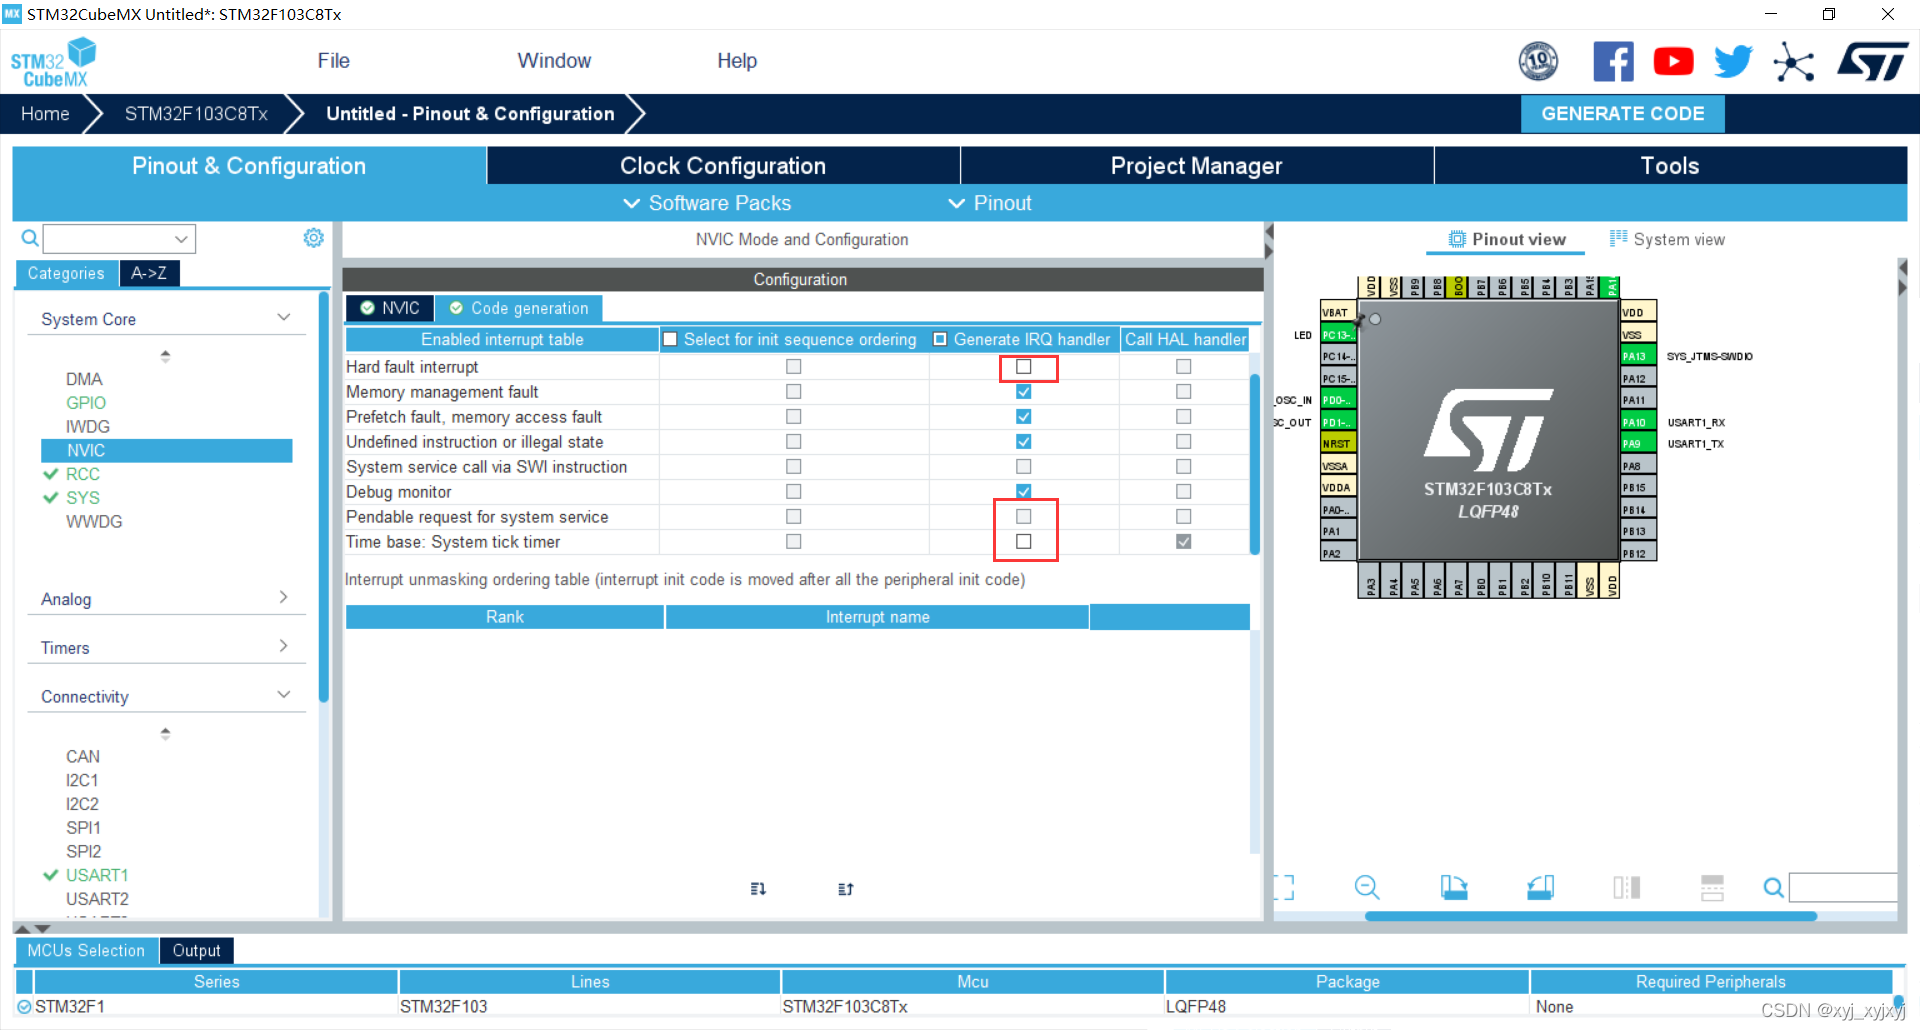Select USART1 in the Connectivity list
The width and height of the screenshot is (1920, 1030).
97,875
